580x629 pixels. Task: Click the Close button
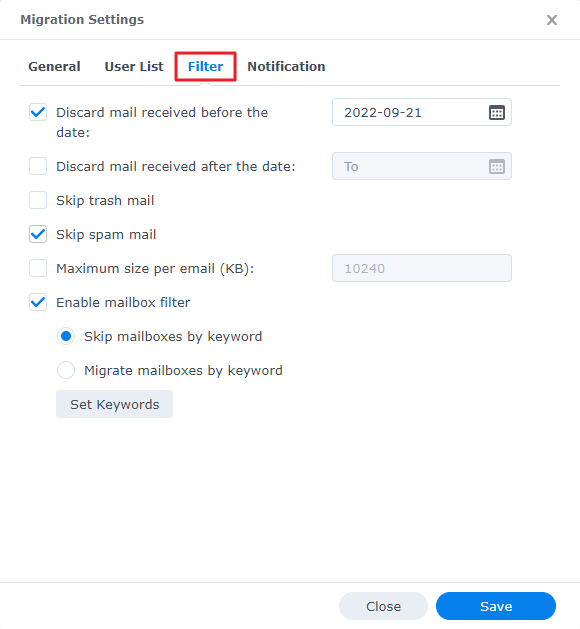[x=383, y=606]
